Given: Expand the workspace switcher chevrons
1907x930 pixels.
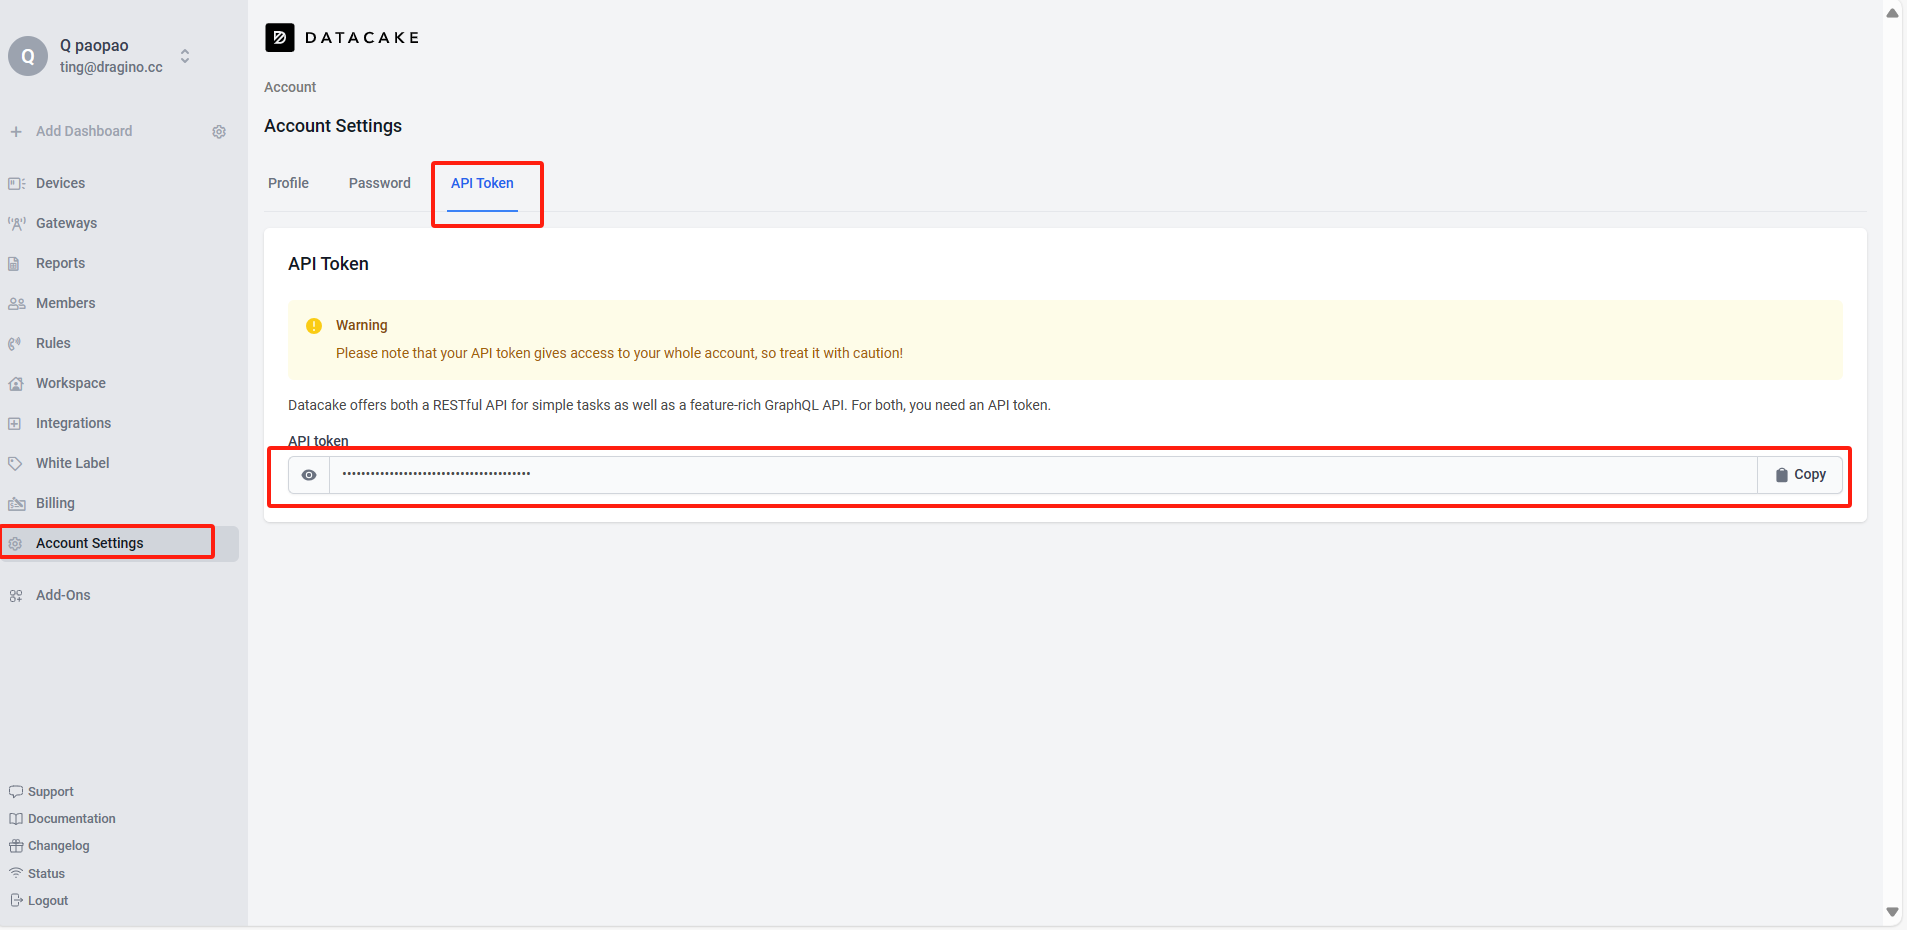Looking at the screenshot, I should 185,56.
